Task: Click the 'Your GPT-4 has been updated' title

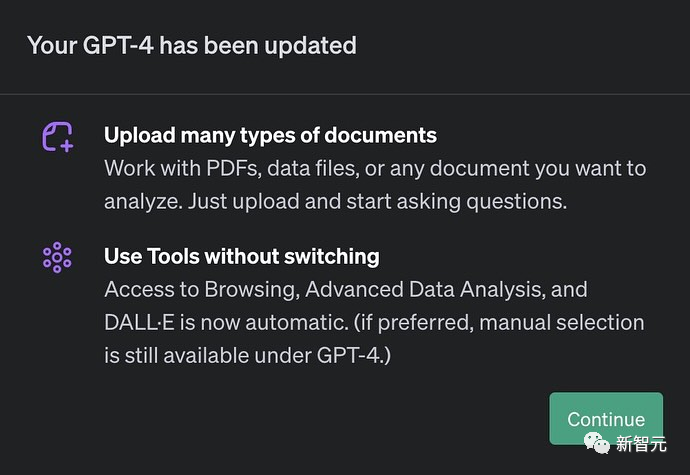Action: [191, 45]
